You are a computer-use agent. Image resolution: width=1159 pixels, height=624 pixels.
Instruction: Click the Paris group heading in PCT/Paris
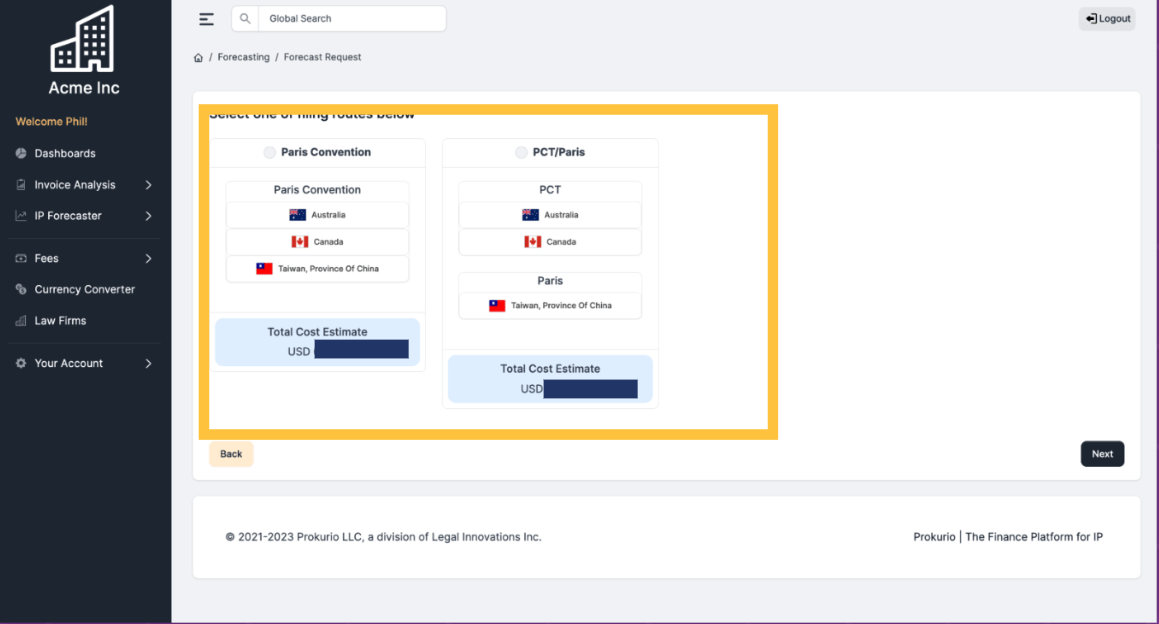550,281
